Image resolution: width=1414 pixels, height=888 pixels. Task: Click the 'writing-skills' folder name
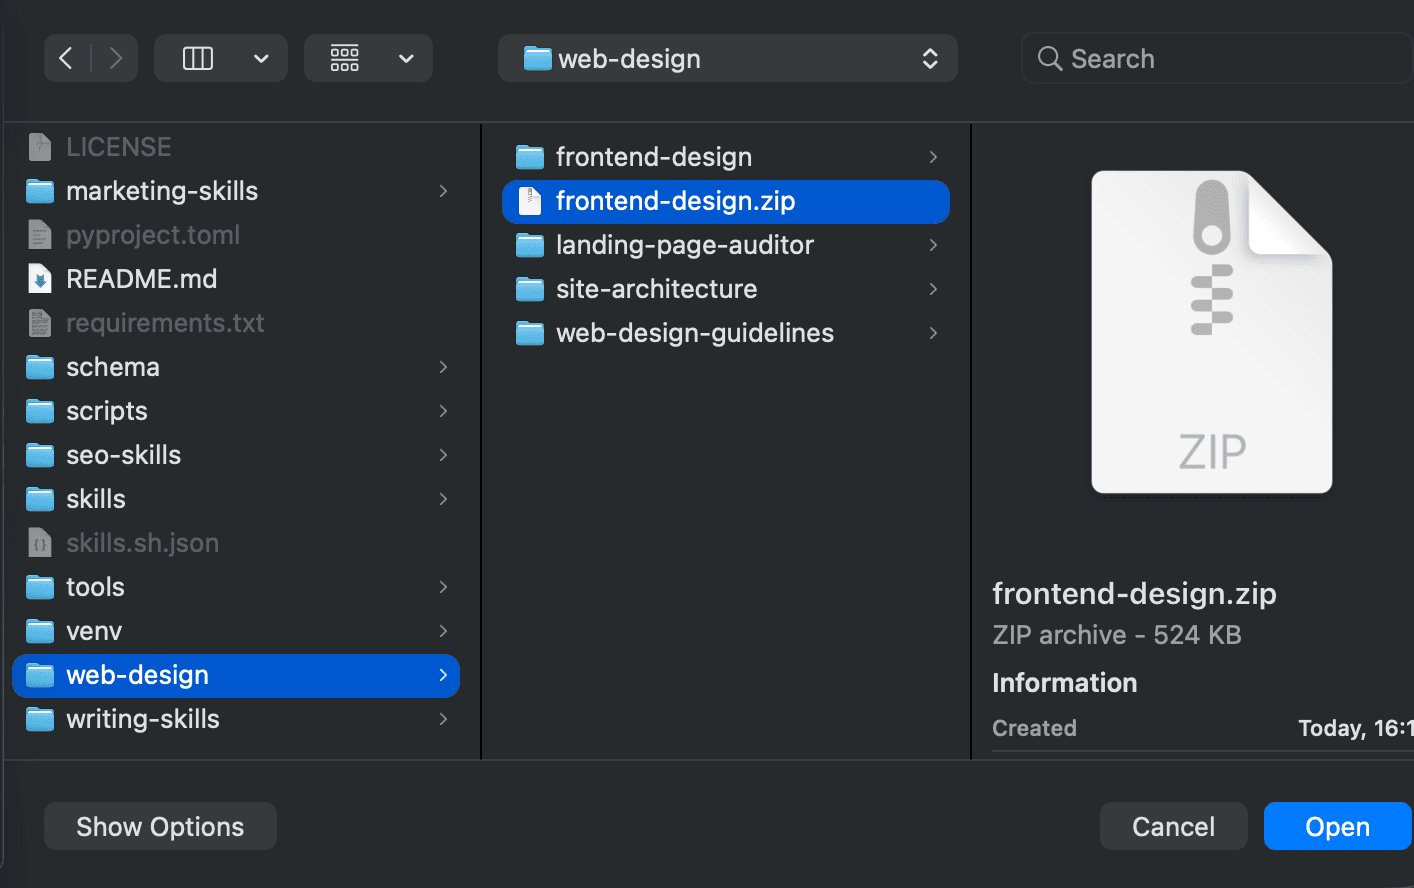coord(143,719)
